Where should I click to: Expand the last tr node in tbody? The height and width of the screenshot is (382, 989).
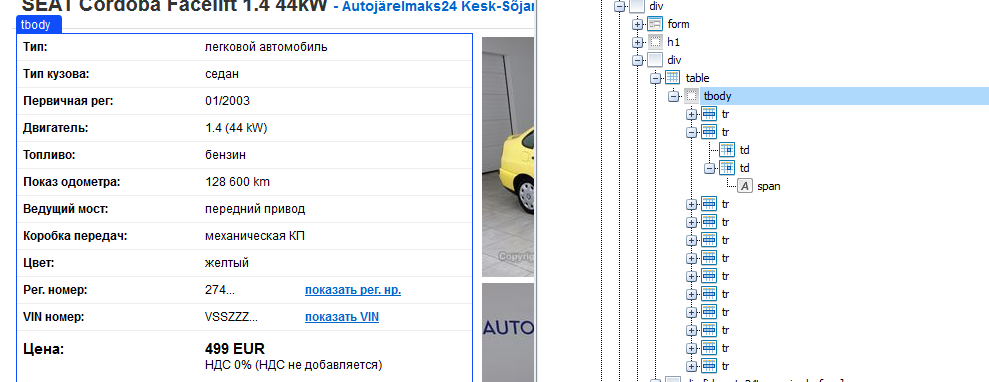pyautogui.click(x=691, y=366)
